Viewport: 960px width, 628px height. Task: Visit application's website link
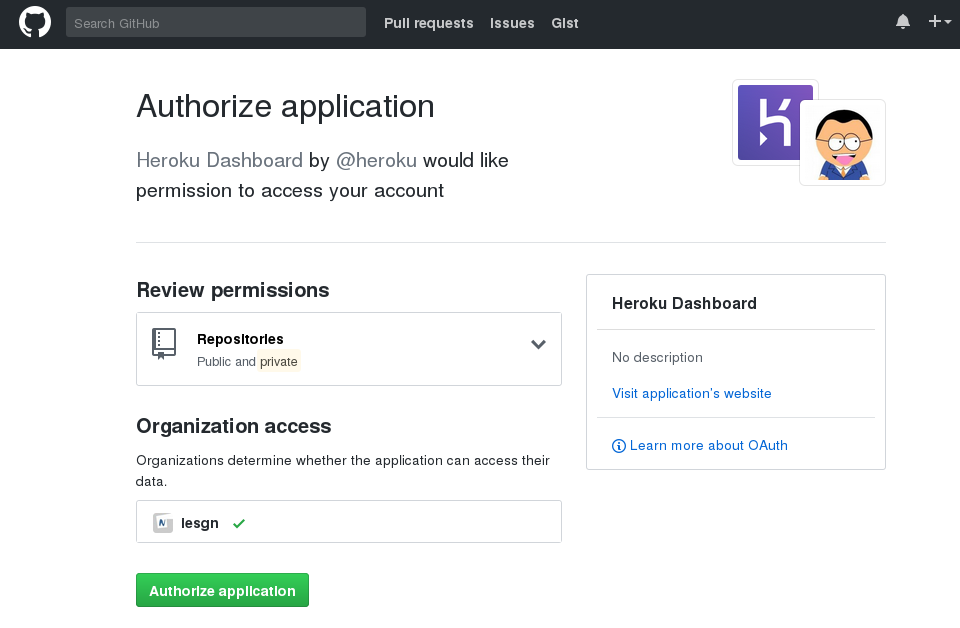coord(691,393)
